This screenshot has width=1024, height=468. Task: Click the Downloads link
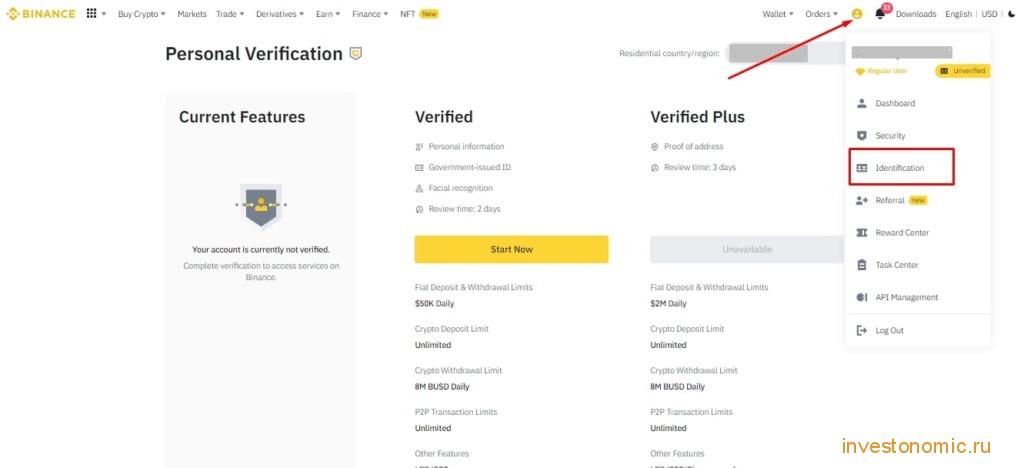916,14
